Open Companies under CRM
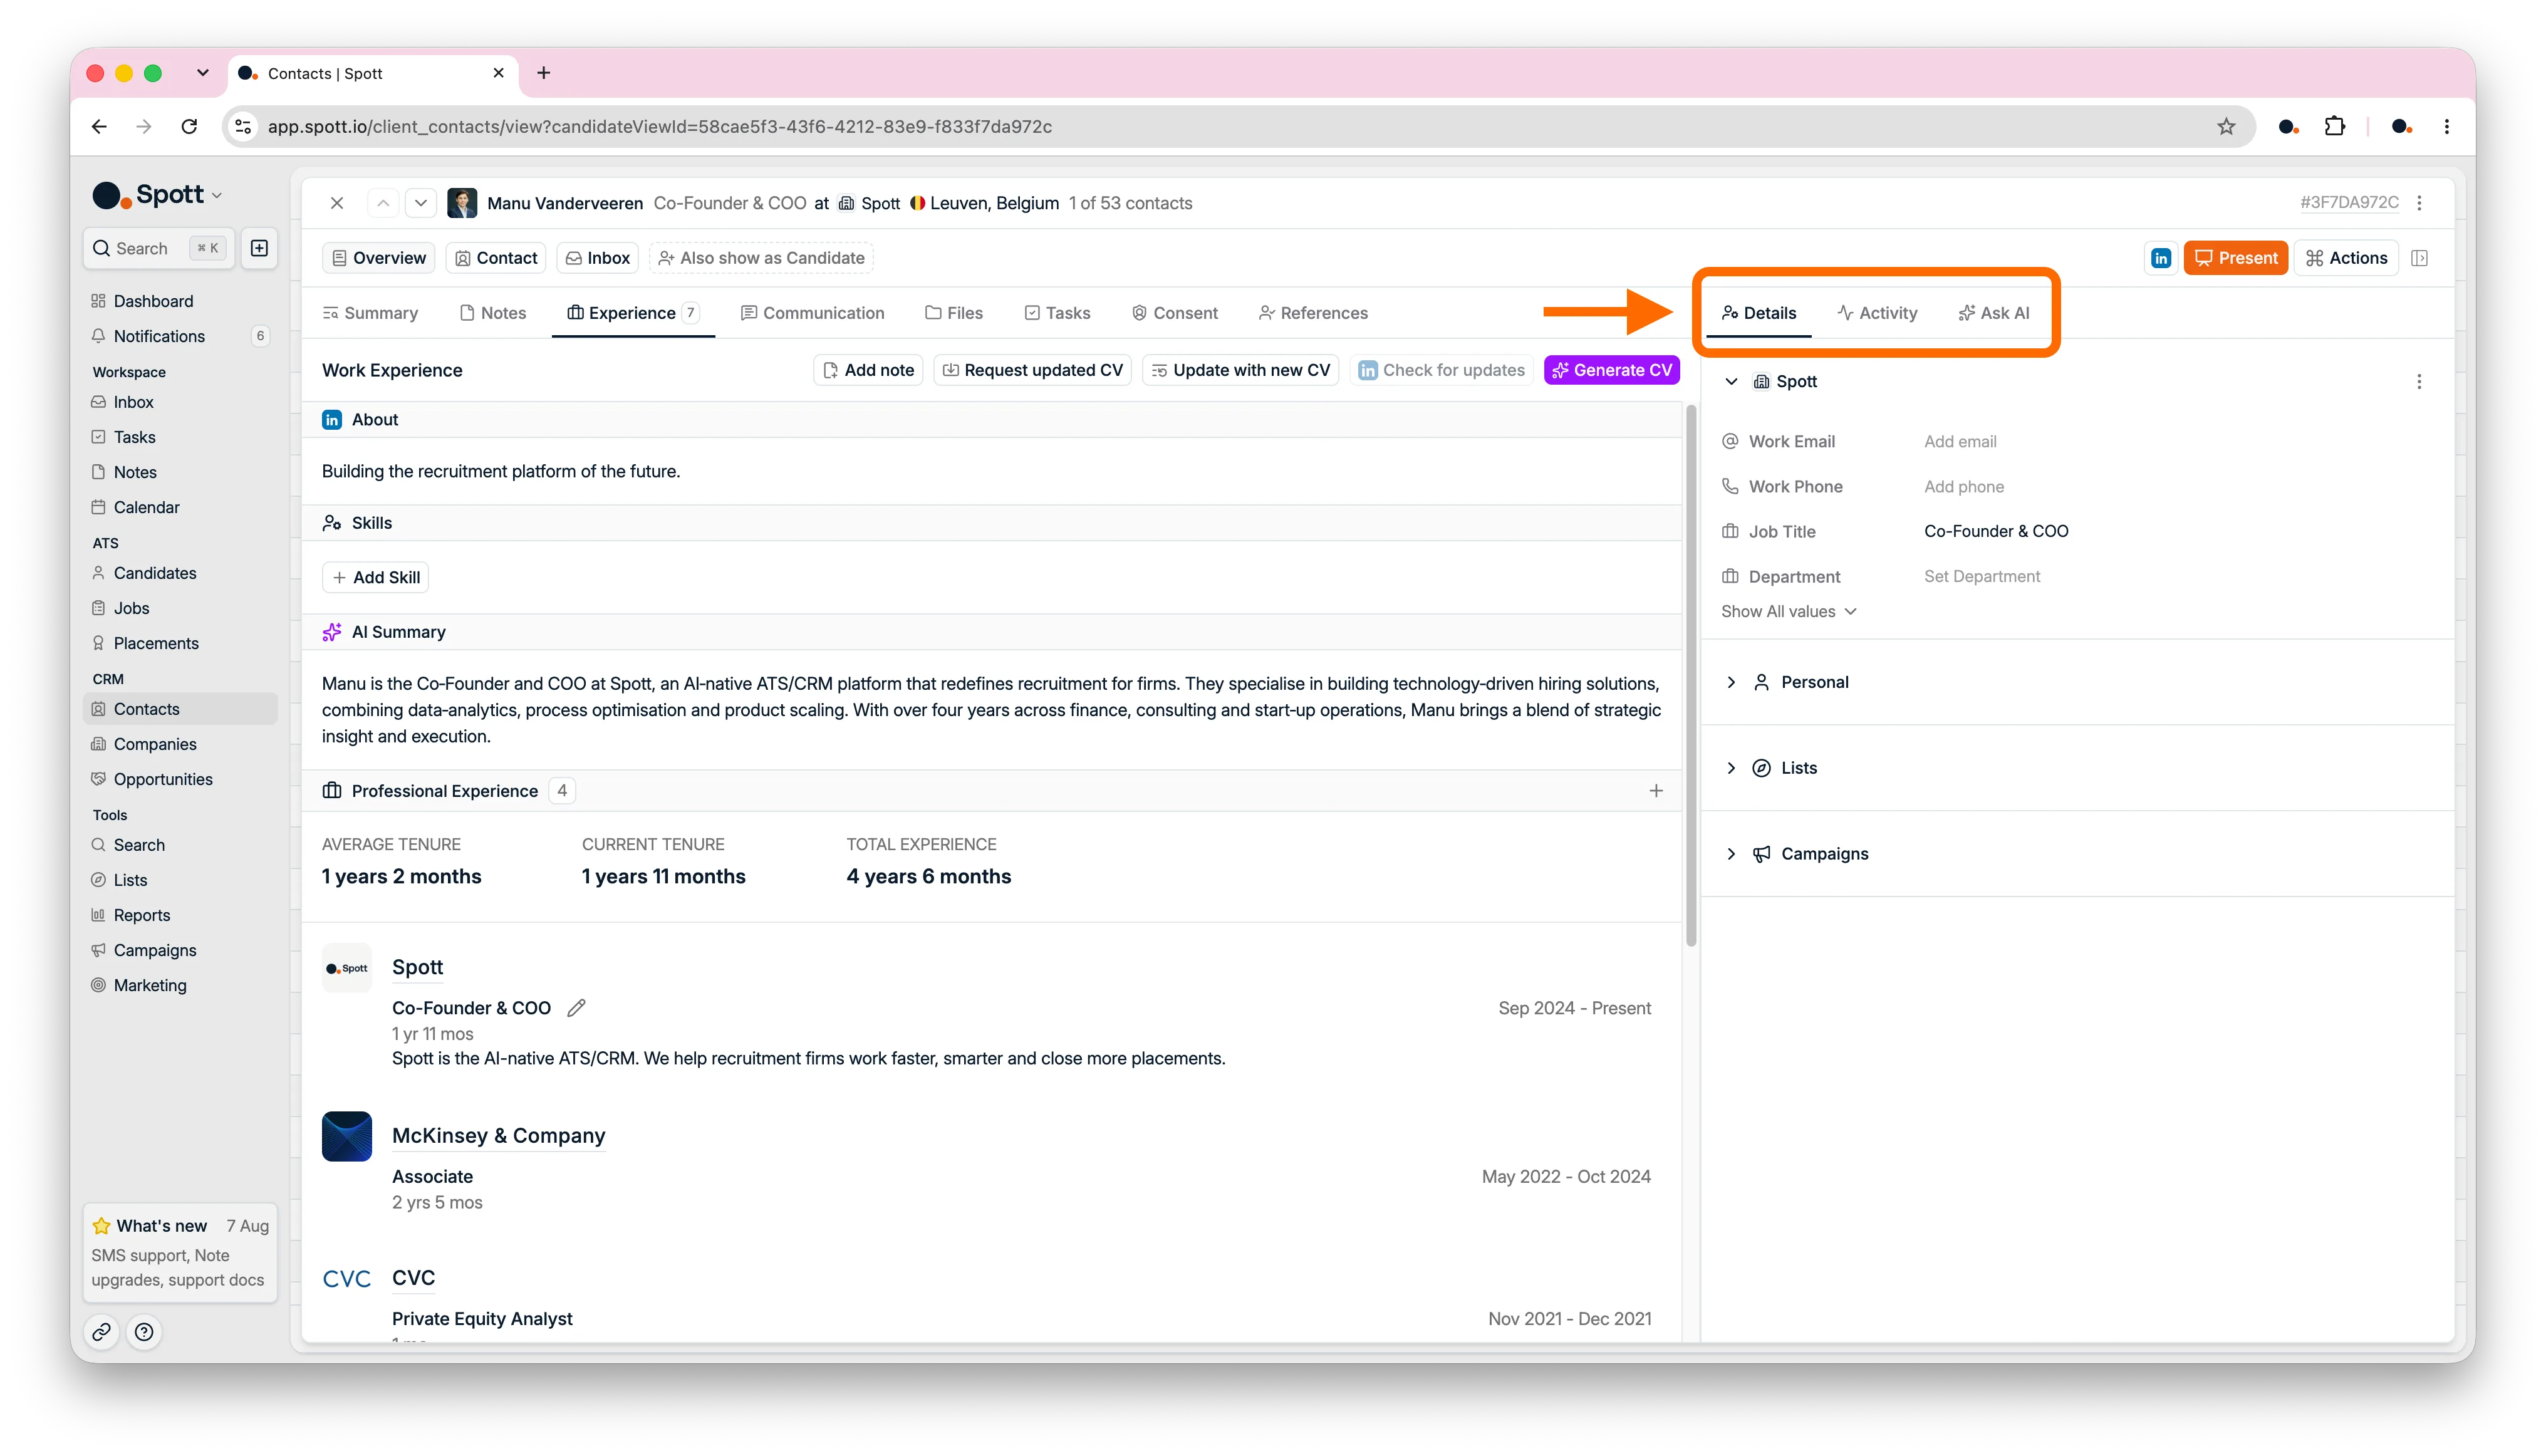 [180, 744]
